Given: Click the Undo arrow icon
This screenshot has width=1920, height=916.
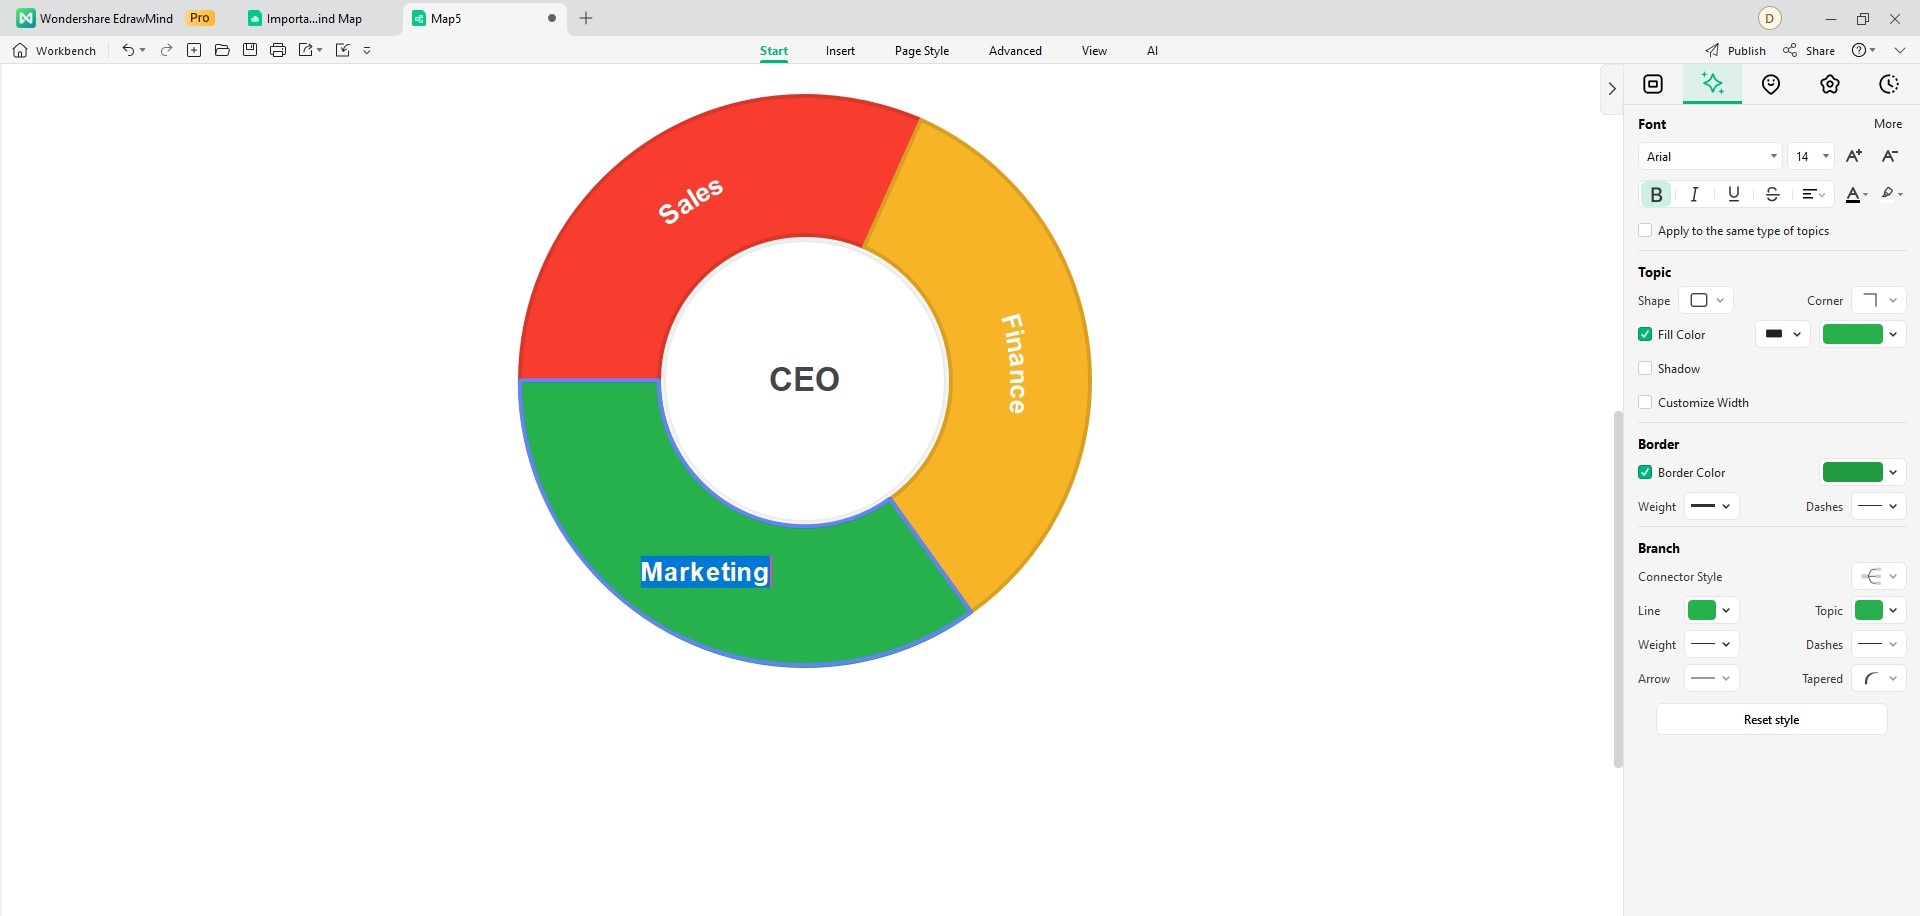Looking at the screenshot, I should 128,50.
